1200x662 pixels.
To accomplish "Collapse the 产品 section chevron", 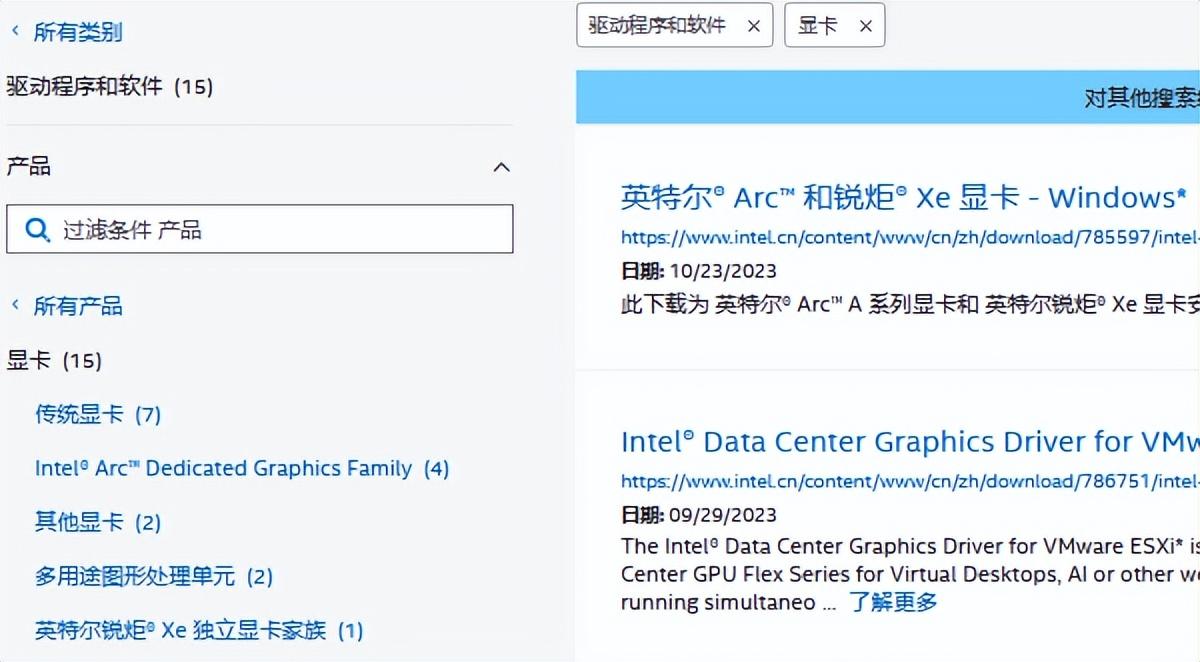I will tap(502, 167).
